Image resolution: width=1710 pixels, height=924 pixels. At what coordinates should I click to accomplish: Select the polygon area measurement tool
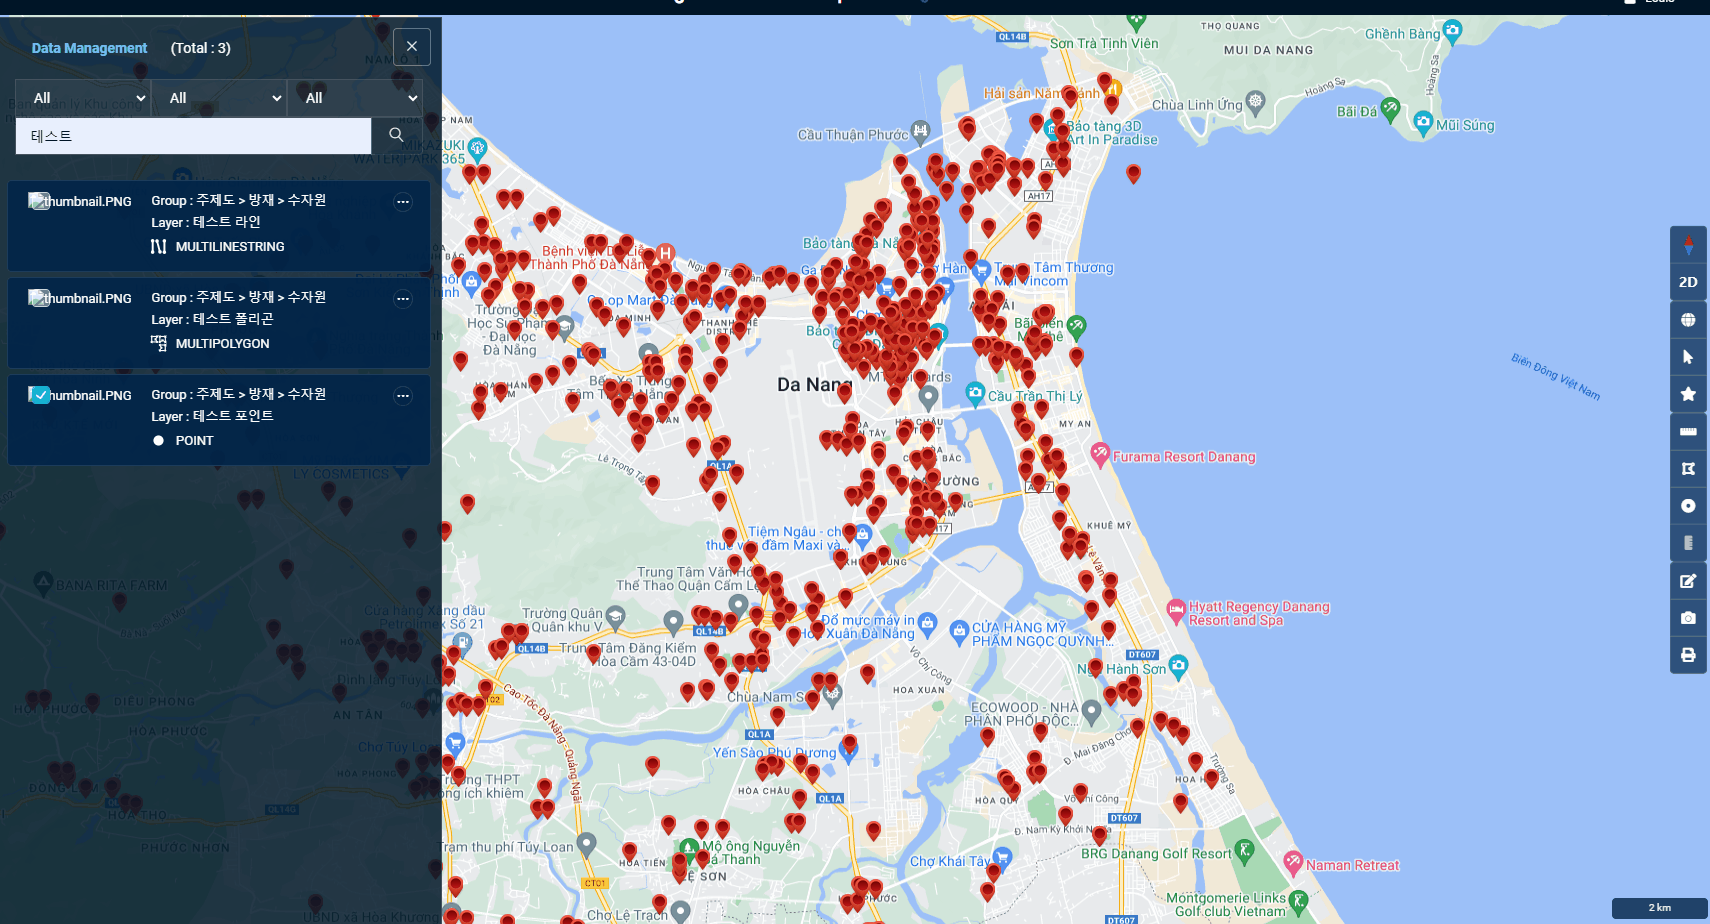1688,469
